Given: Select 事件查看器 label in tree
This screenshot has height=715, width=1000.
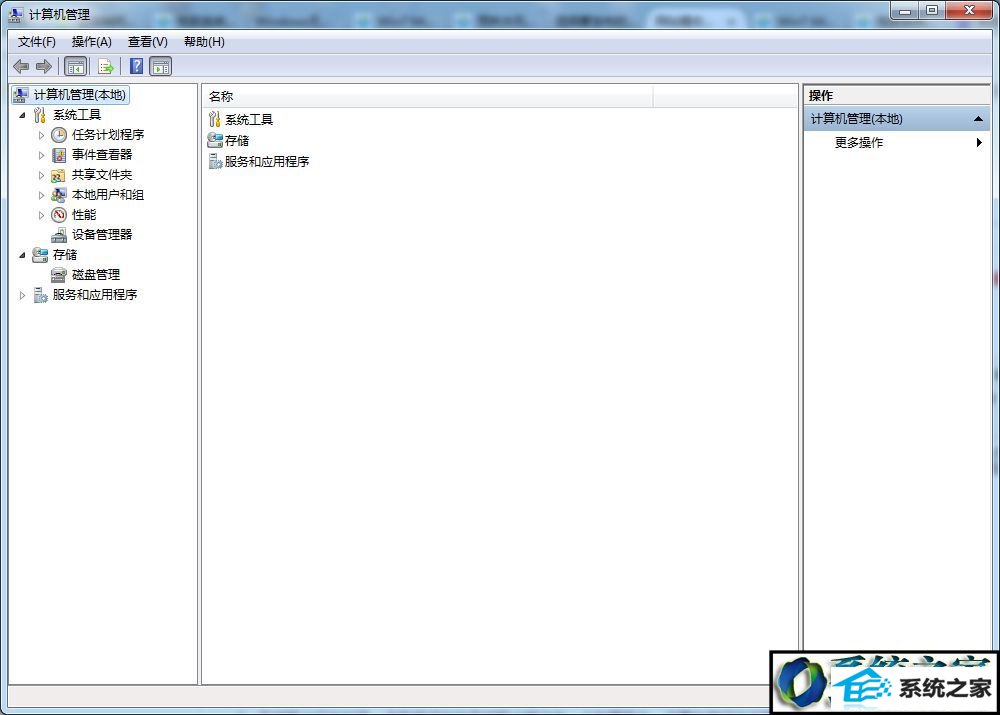Looking at the screenshot, I should click(102, 155).
